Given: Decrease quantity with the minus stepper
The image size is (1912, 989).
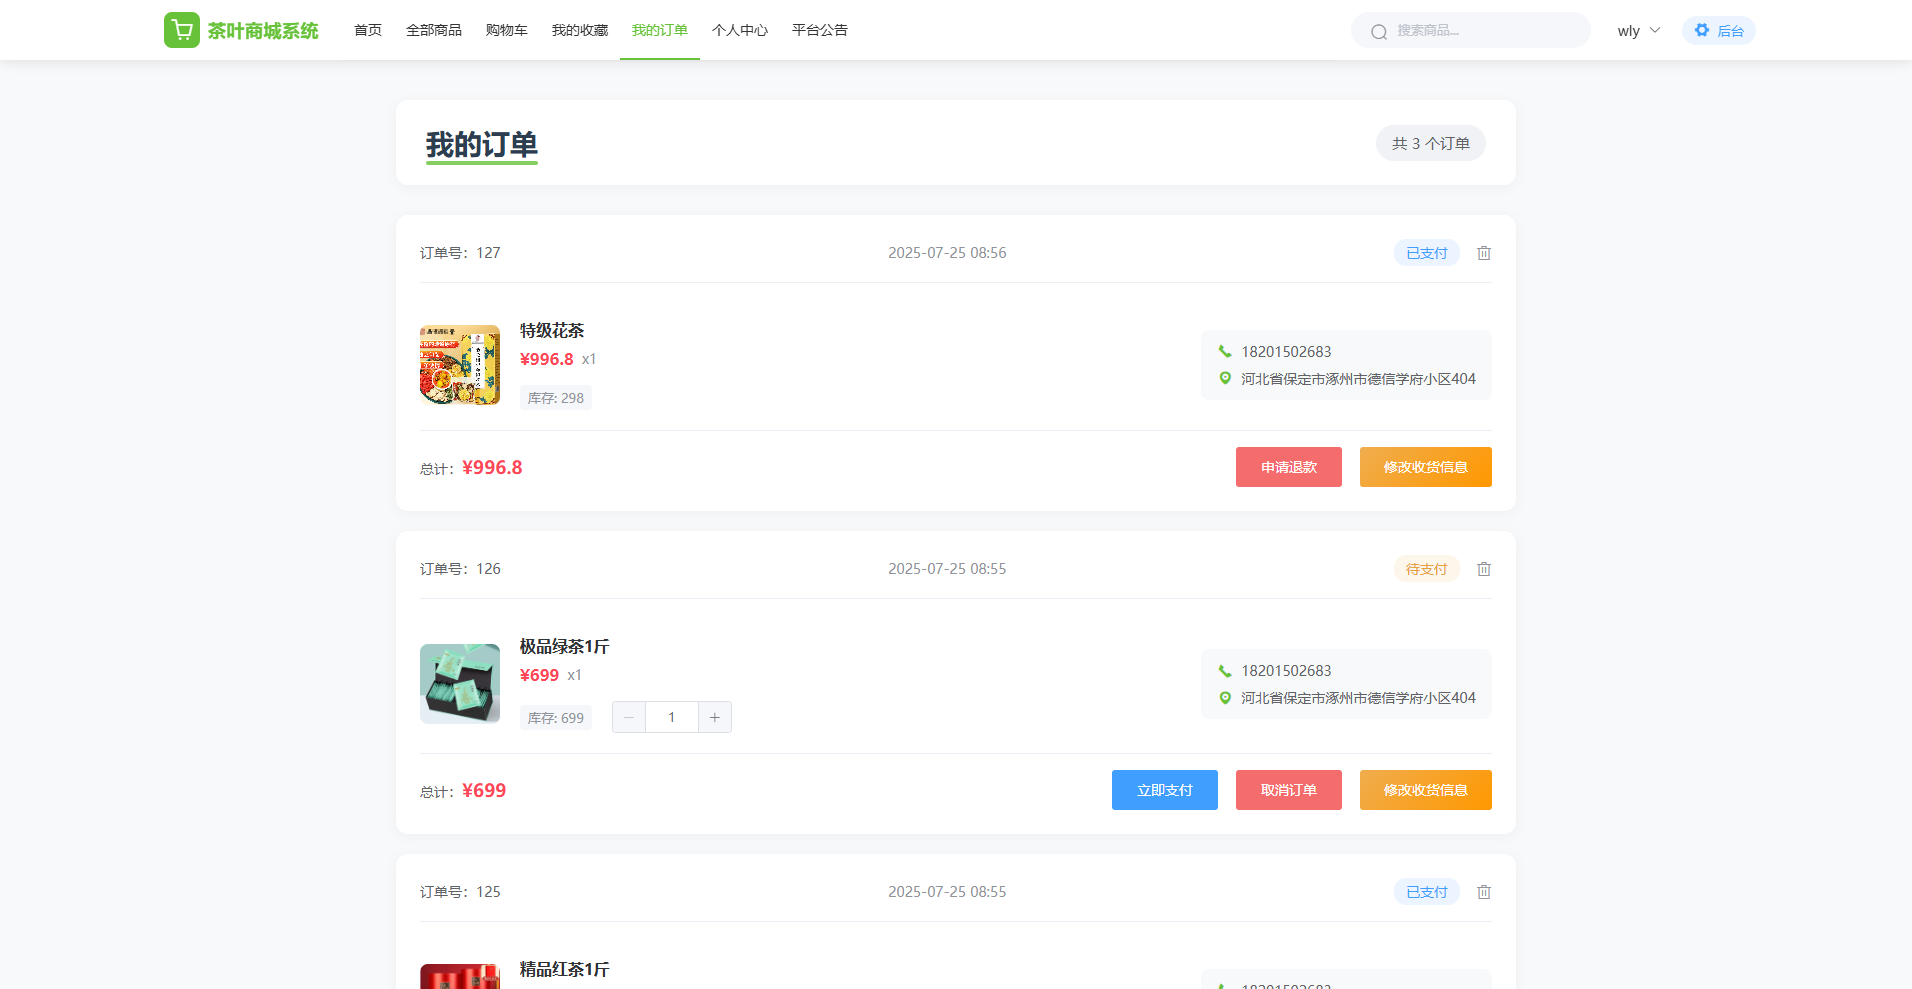Looking at the screenshot, I should point(629,717).
